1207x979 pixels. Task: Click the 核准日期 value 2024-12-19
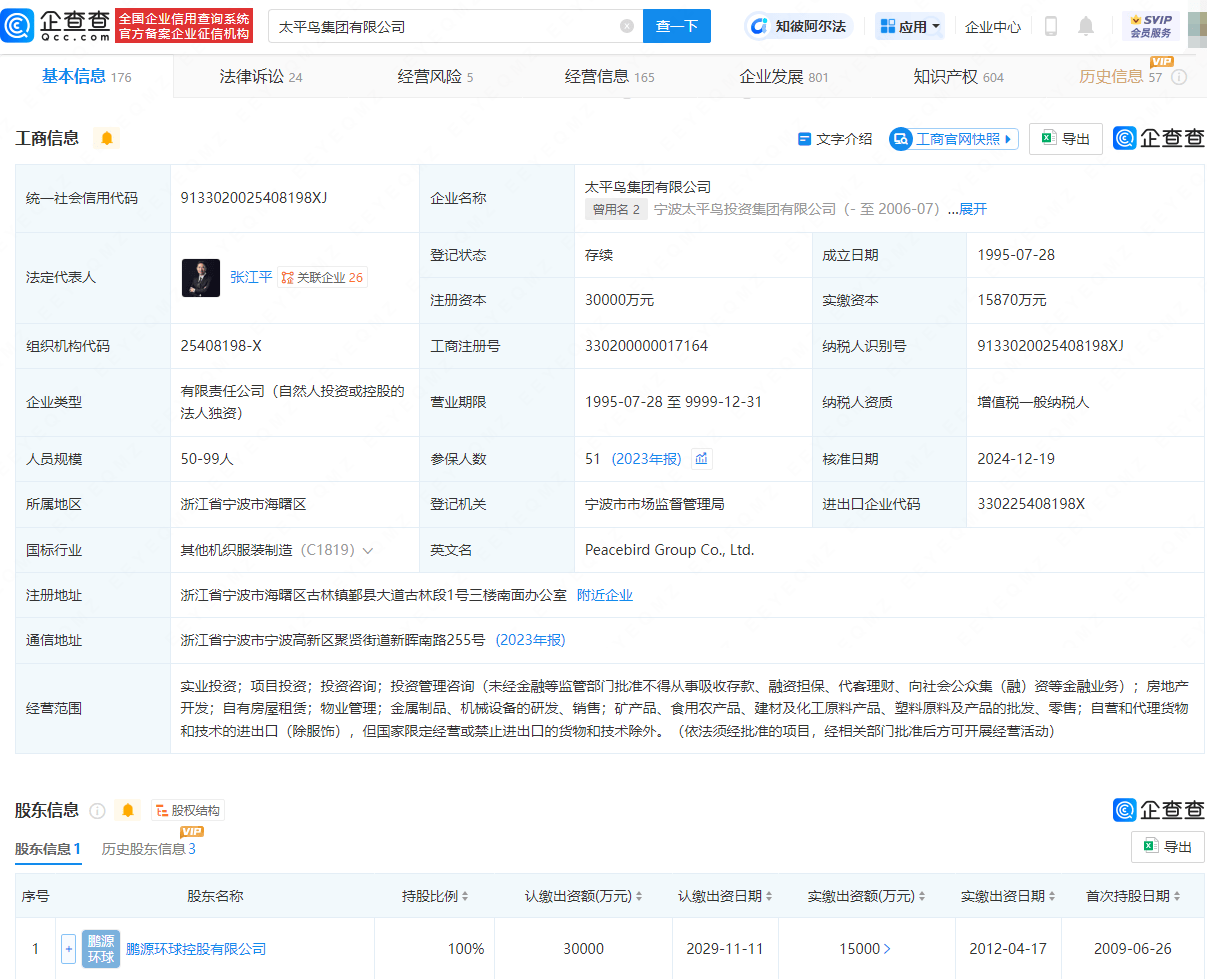1016,459
